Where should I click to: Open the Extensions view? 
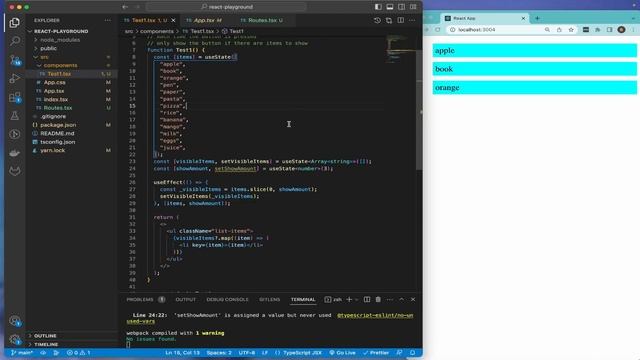(15, 97)
